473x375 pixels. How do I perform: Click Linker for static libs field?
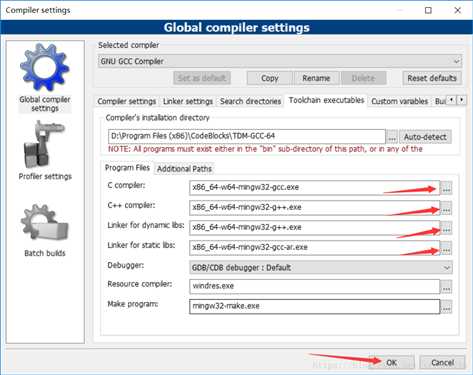314,247
